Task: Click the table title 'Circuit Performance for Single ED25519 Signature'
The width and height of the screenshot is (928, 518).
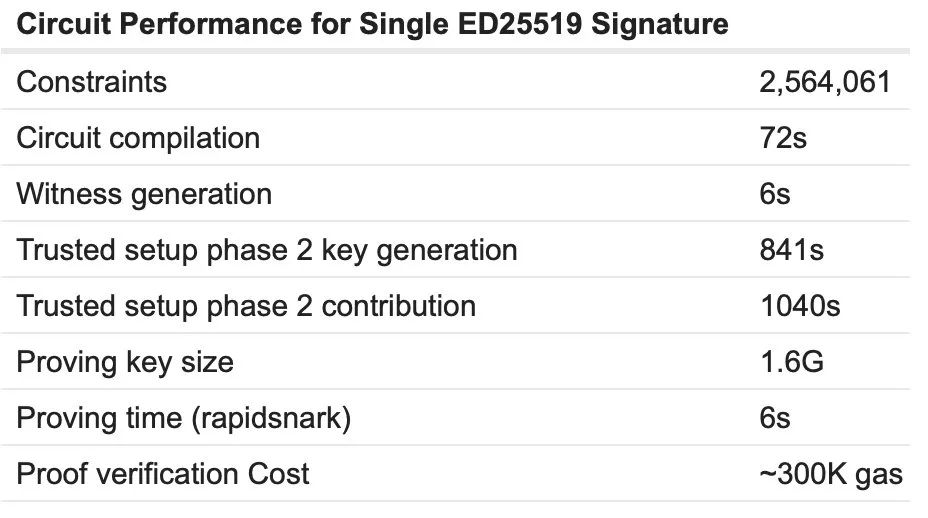Action: [372, 25]
